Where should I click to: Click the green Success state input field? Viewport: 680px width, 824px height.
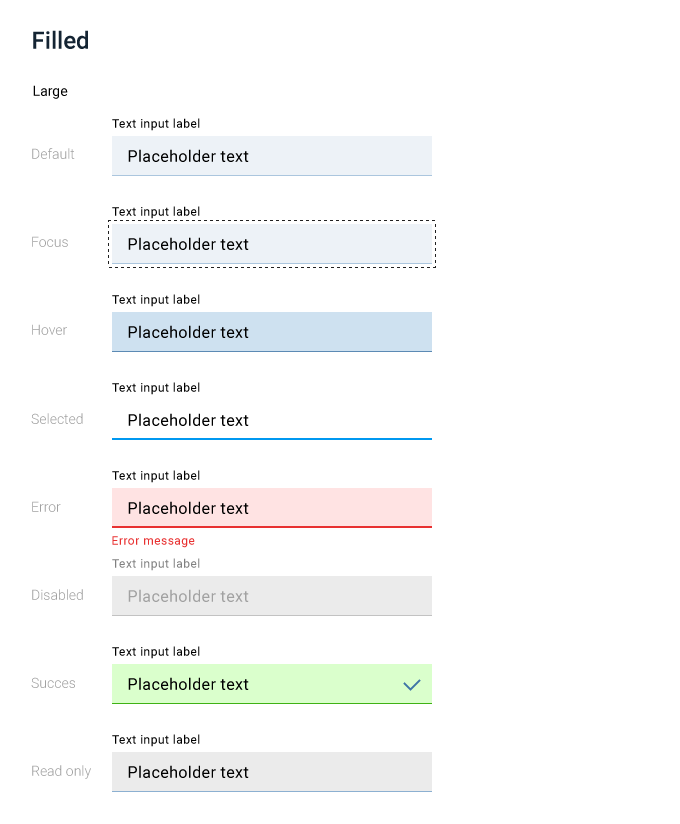tap(272, 684)
